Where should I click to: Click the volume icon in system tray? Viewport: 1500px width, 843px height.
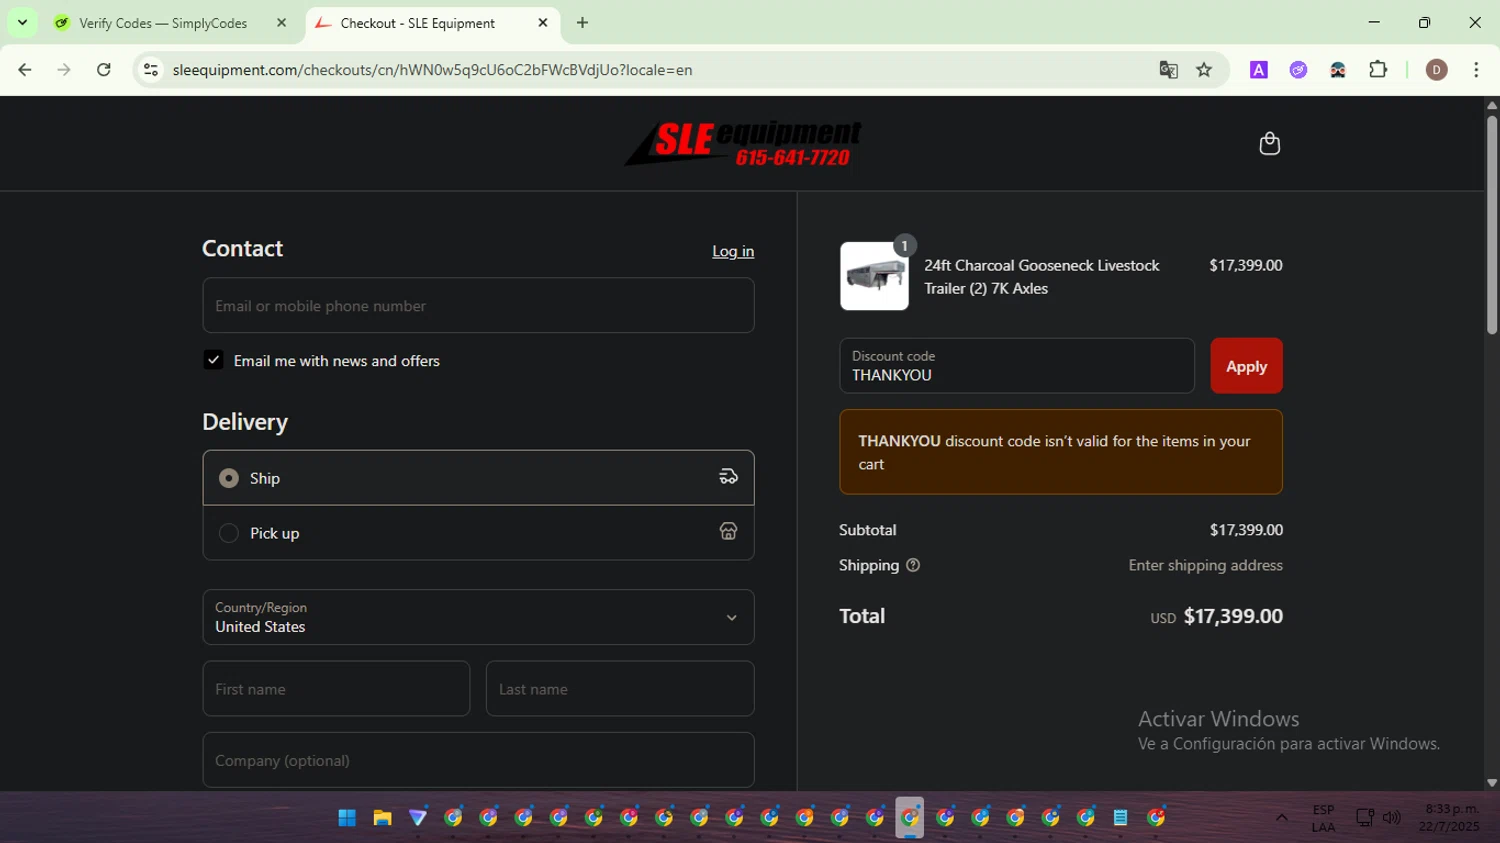[x=1392, y=818]
